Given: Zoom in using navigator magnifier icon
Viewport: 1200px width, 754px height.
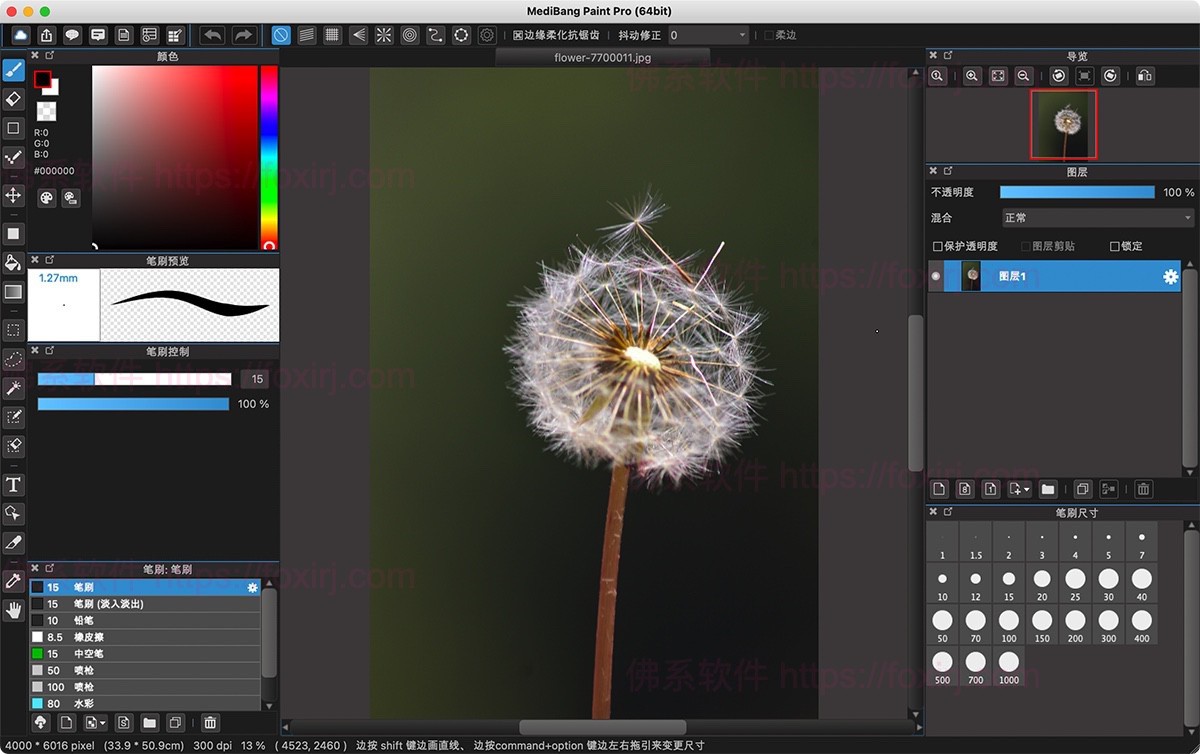Looking at the screenshot, I should [972, 76].
